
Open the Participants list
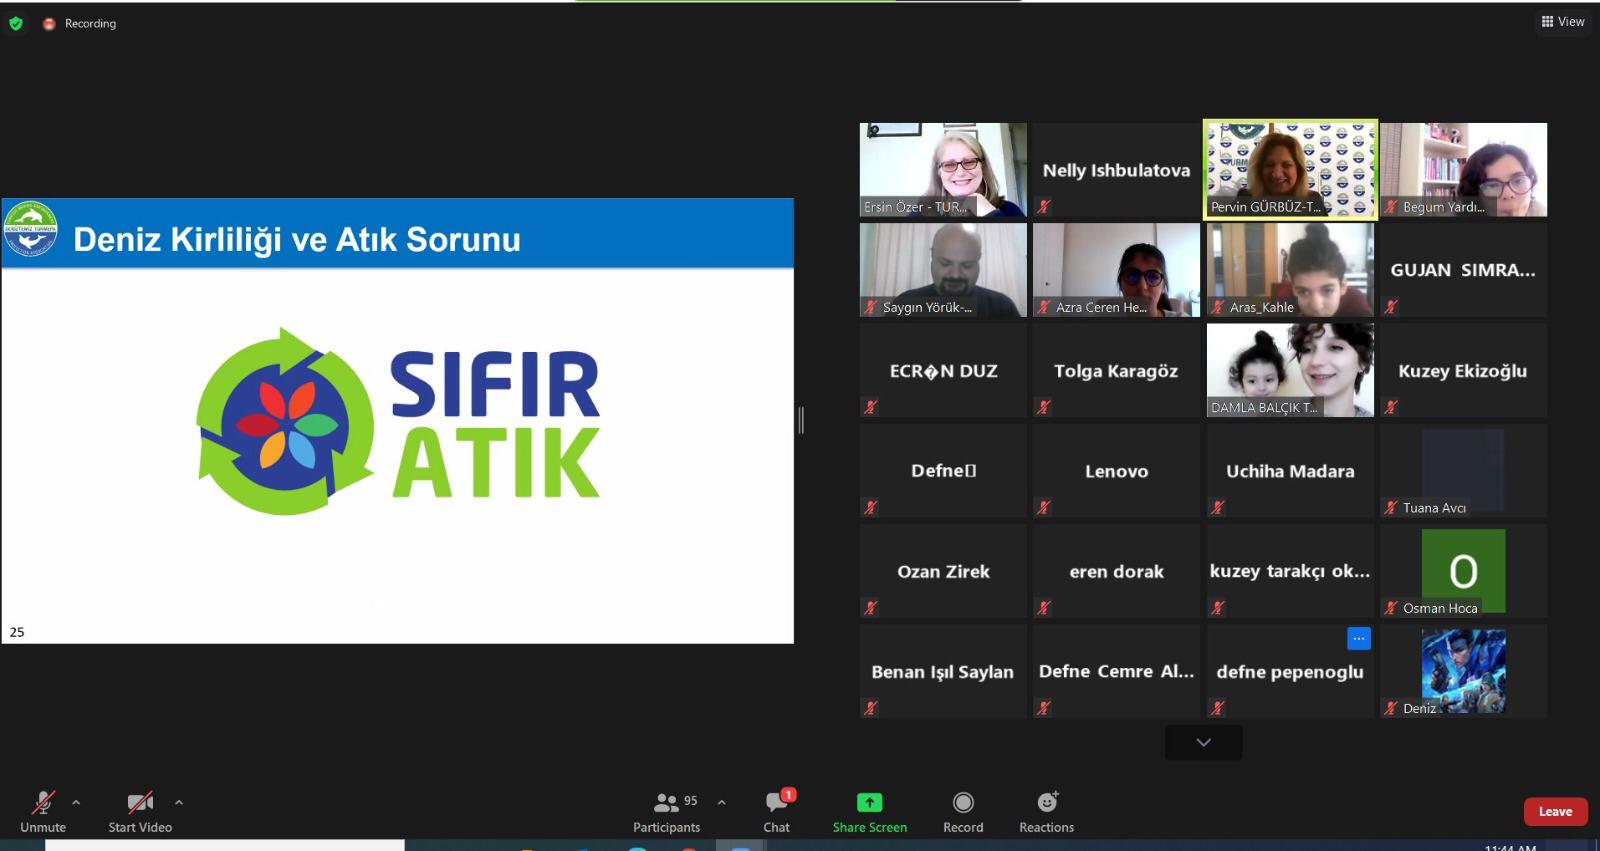tap(666, 803)
